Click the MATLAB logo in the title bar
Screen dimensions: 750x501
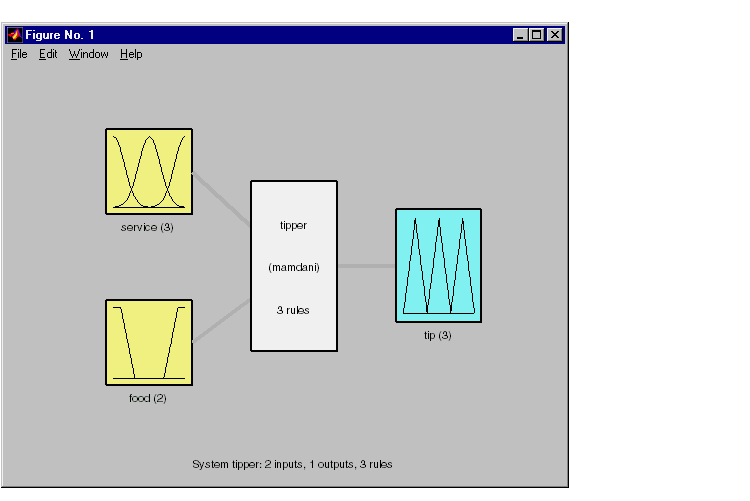(x=14, y=35)
